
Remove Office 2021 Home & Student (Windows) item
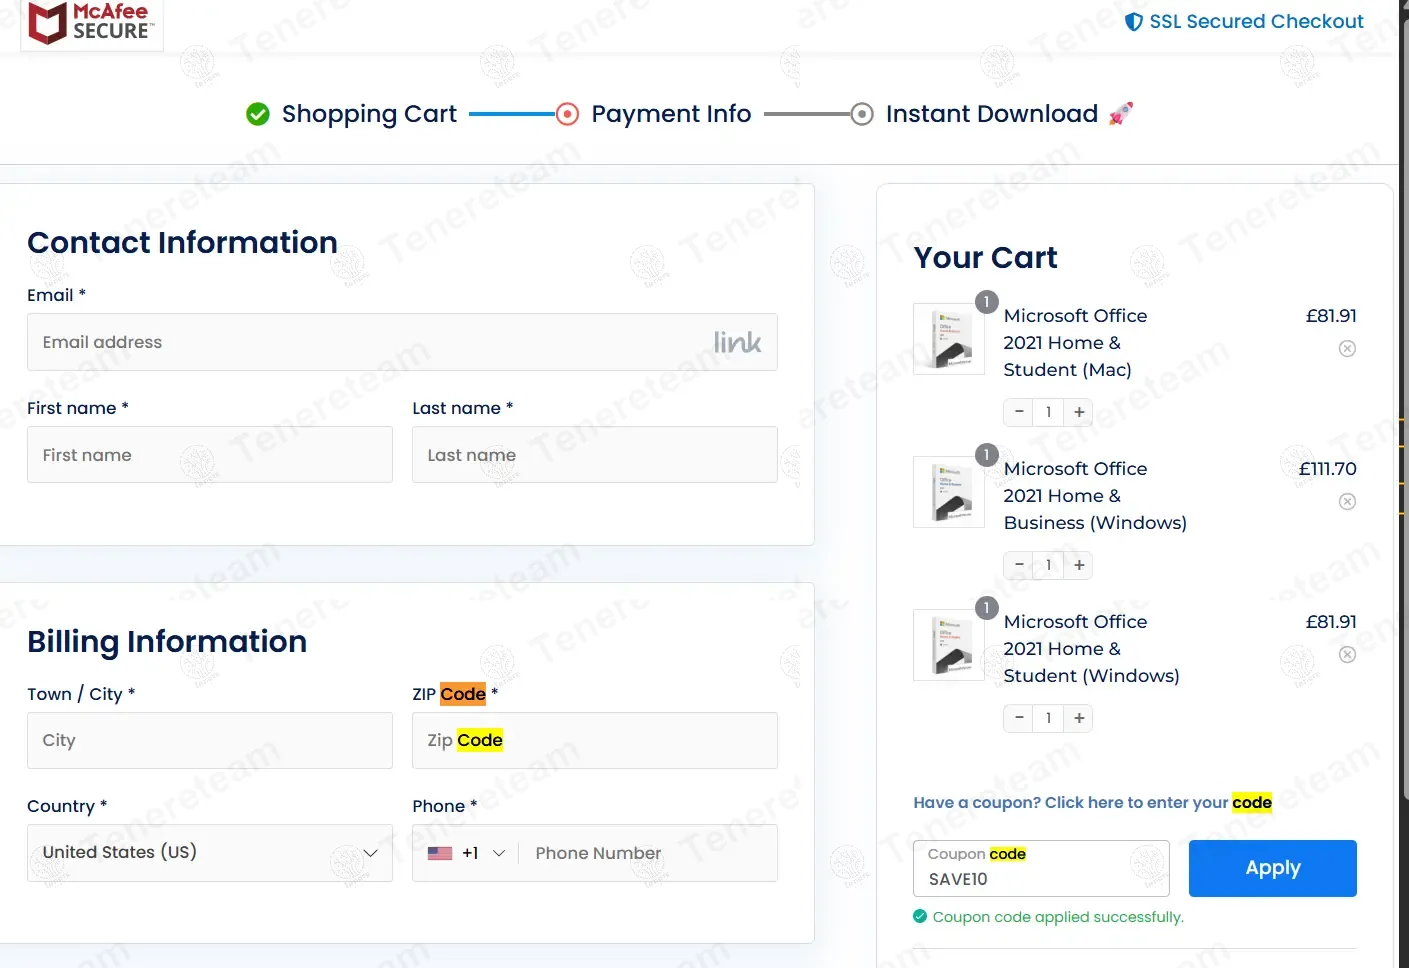[x=1347, y=655]
